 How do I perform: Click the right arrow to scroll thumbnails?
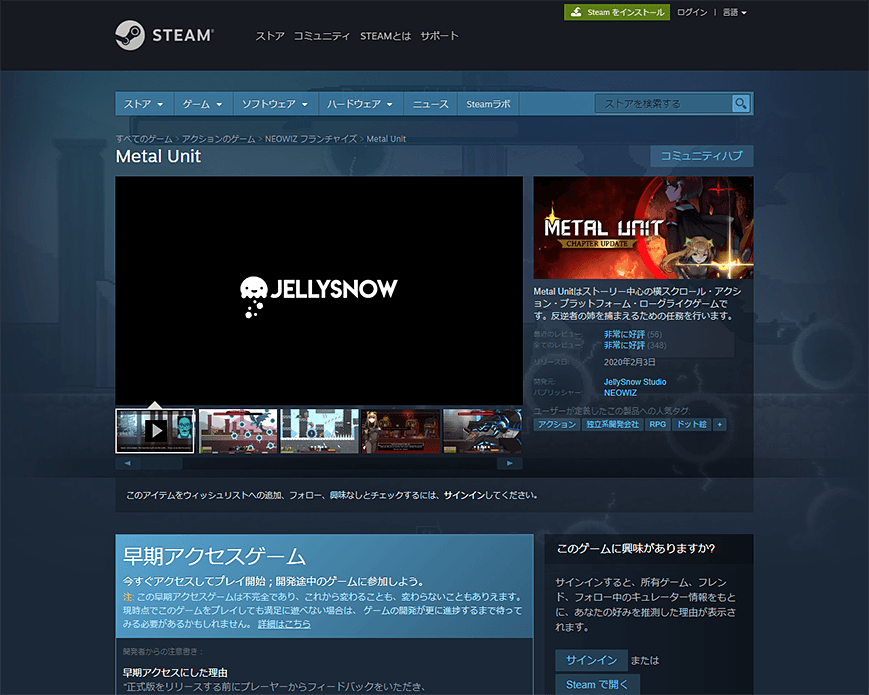pyautogui.click(x=510, y=462)
